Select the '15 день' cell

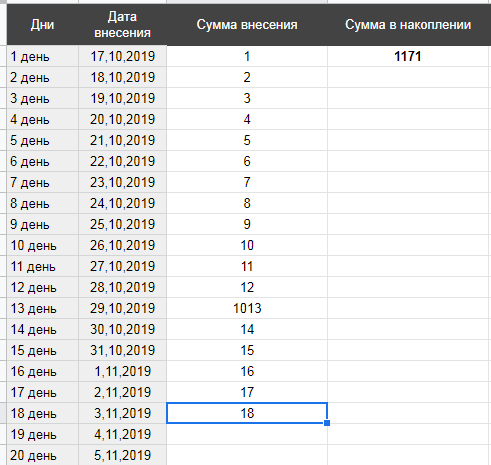42,350
